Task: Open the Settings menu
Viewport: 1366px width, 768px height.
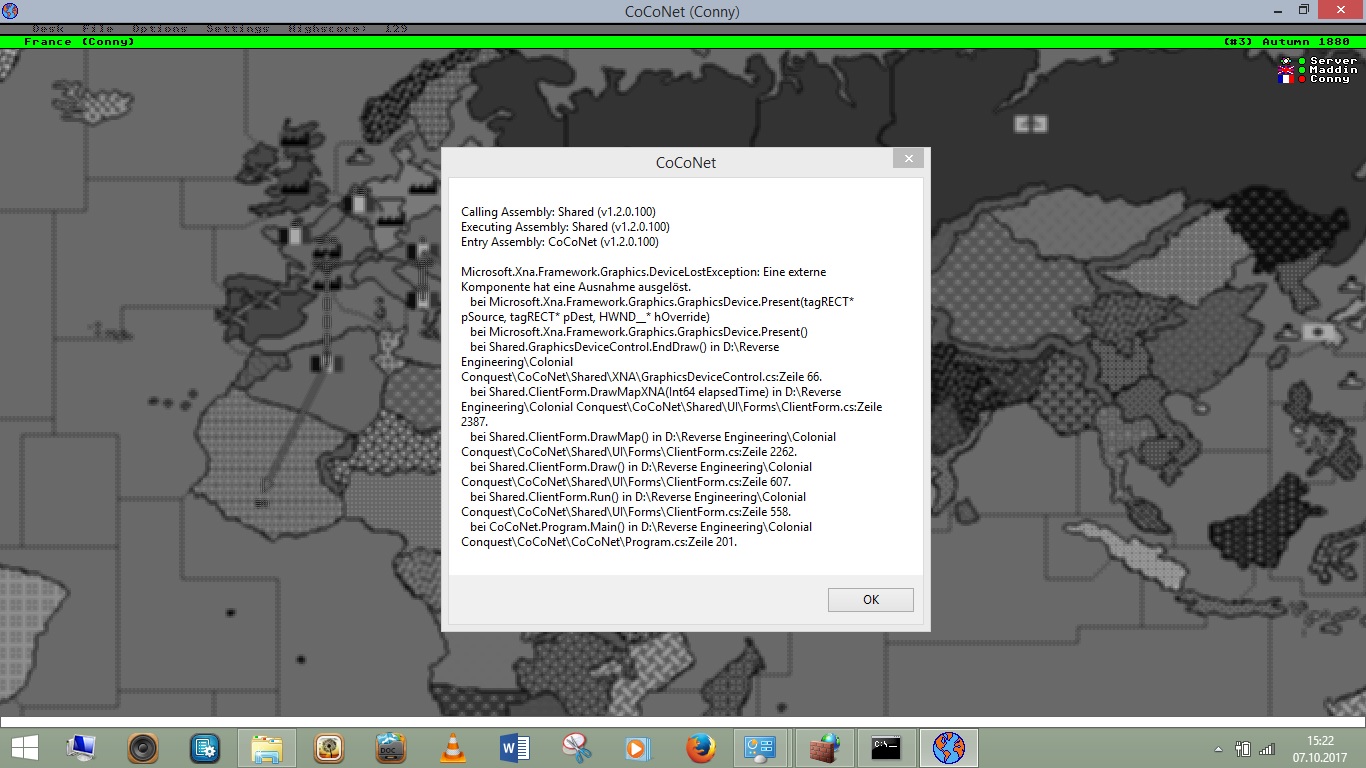Action: pyautogui.click(x=238, y=28)
